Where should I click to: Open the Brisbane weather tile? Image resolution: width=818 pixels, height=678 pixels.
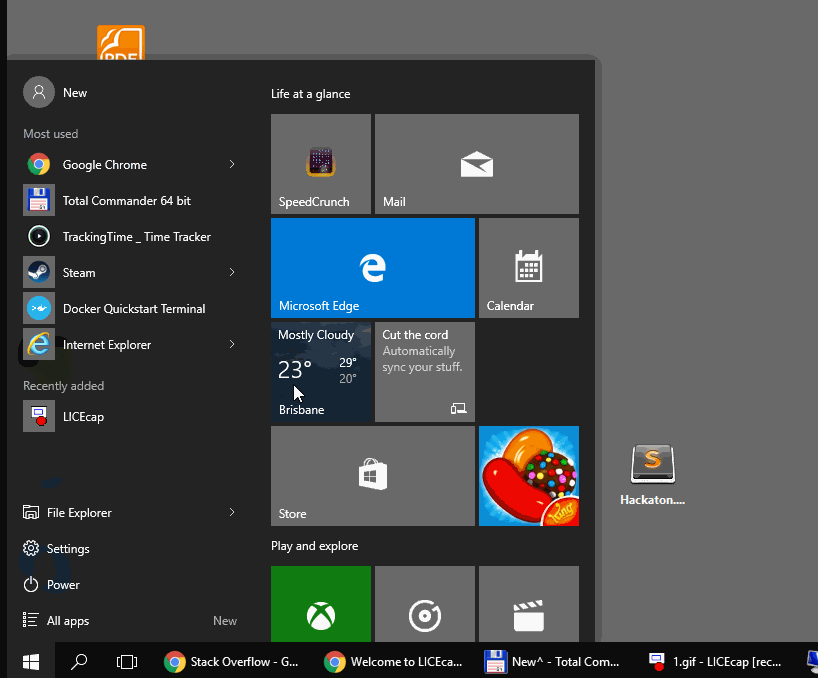[x=320, y=371]
